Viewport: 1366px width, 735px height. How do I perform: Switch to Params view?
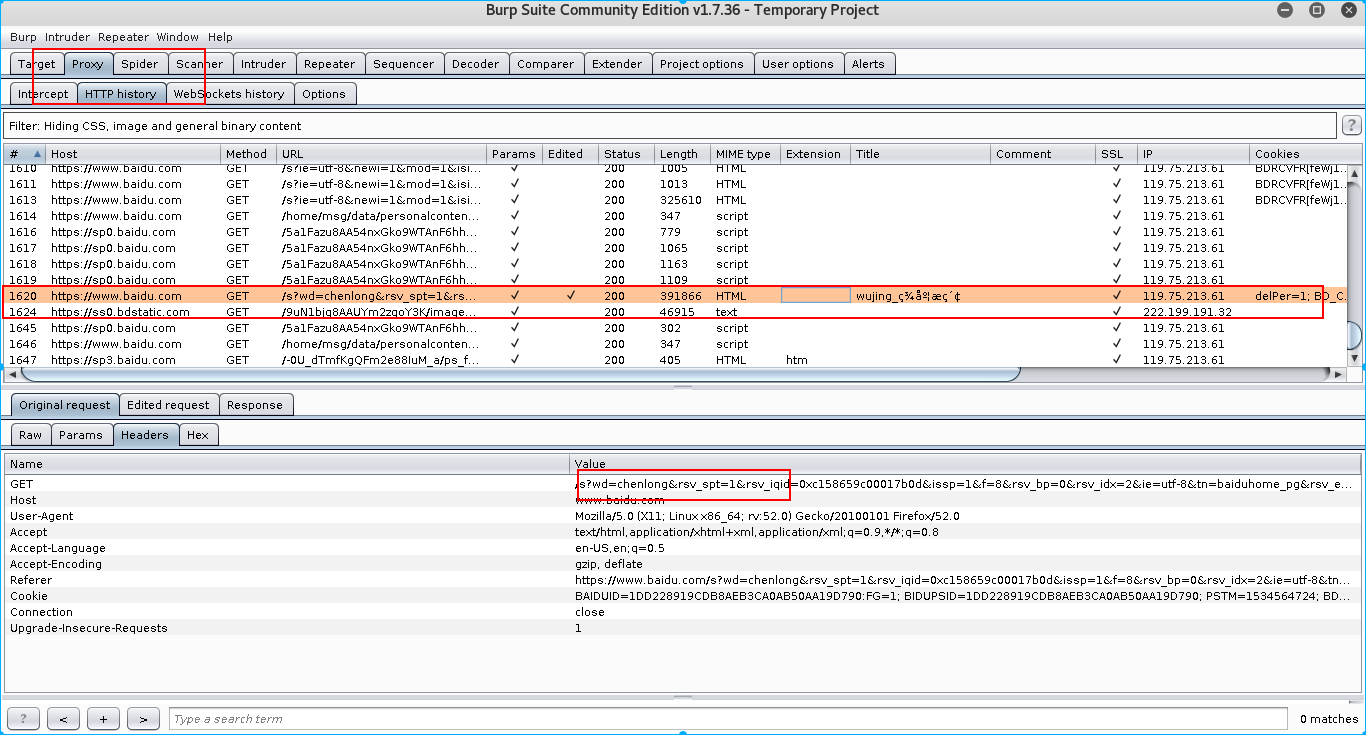[x=81, y=435]
